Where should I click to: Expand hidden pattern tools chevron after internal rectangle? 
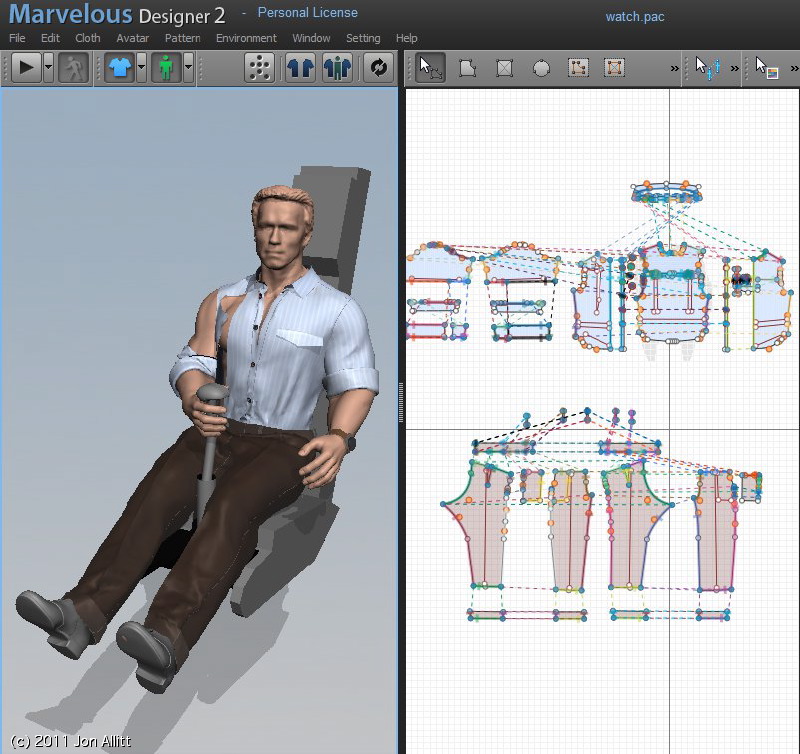(674, 68)
